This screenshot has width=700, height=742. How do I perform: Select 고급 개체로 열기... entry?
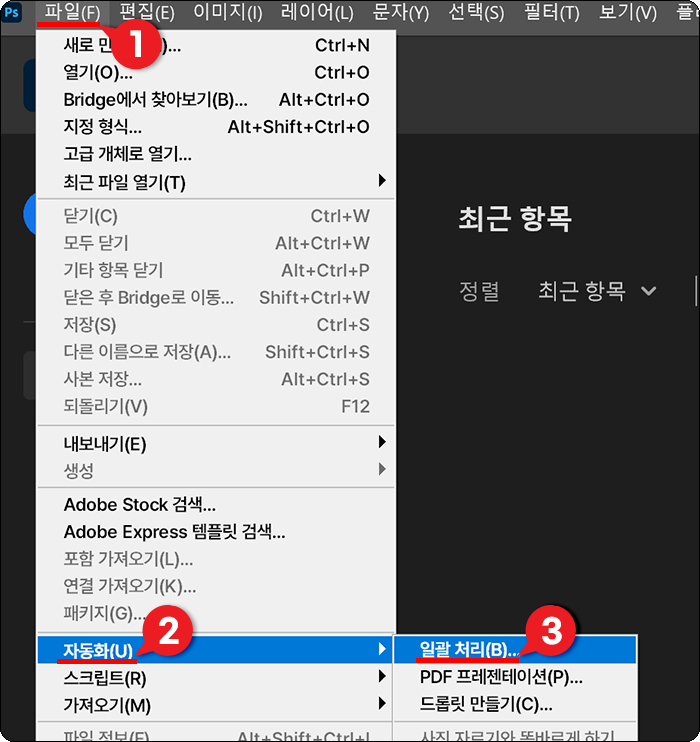point(216,154)
